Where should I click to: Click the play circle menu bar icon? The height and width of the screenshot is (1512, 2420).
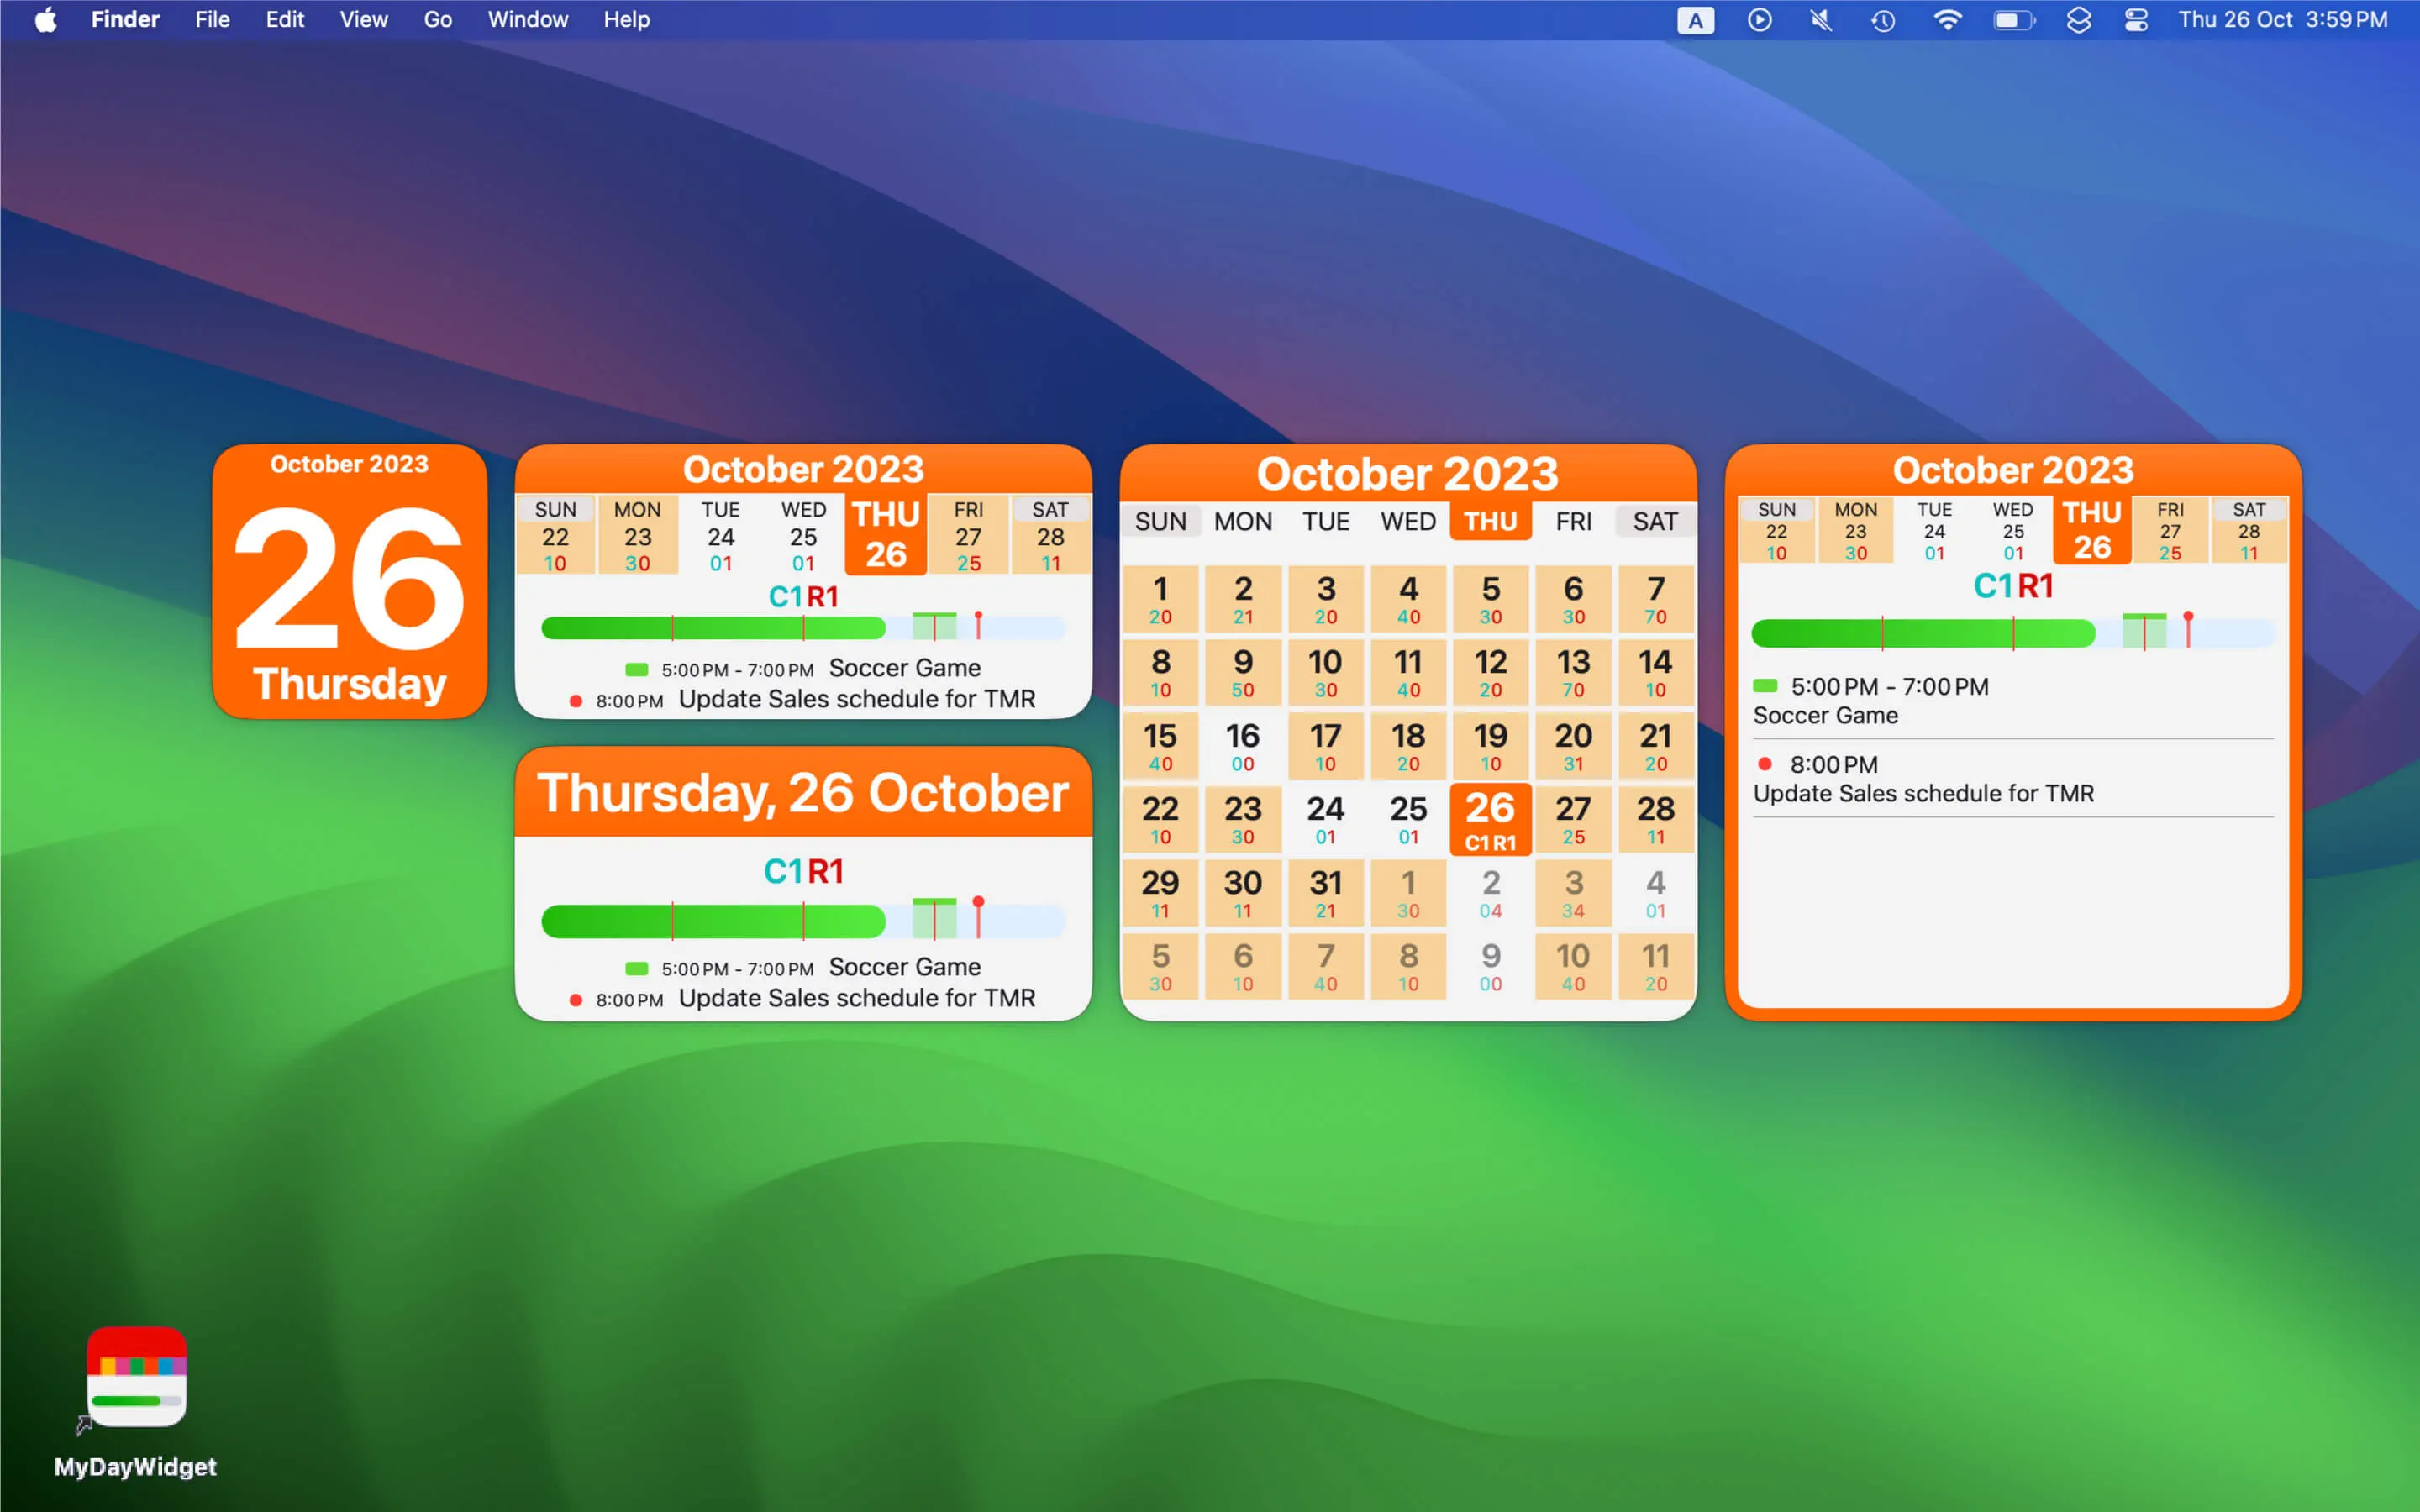click(1759, 20)
